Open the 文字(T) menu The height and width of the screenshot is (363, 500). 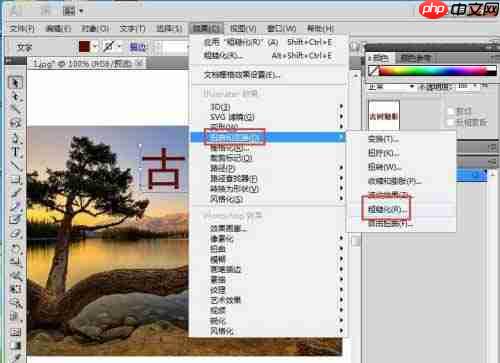click(x=132, y=28)
